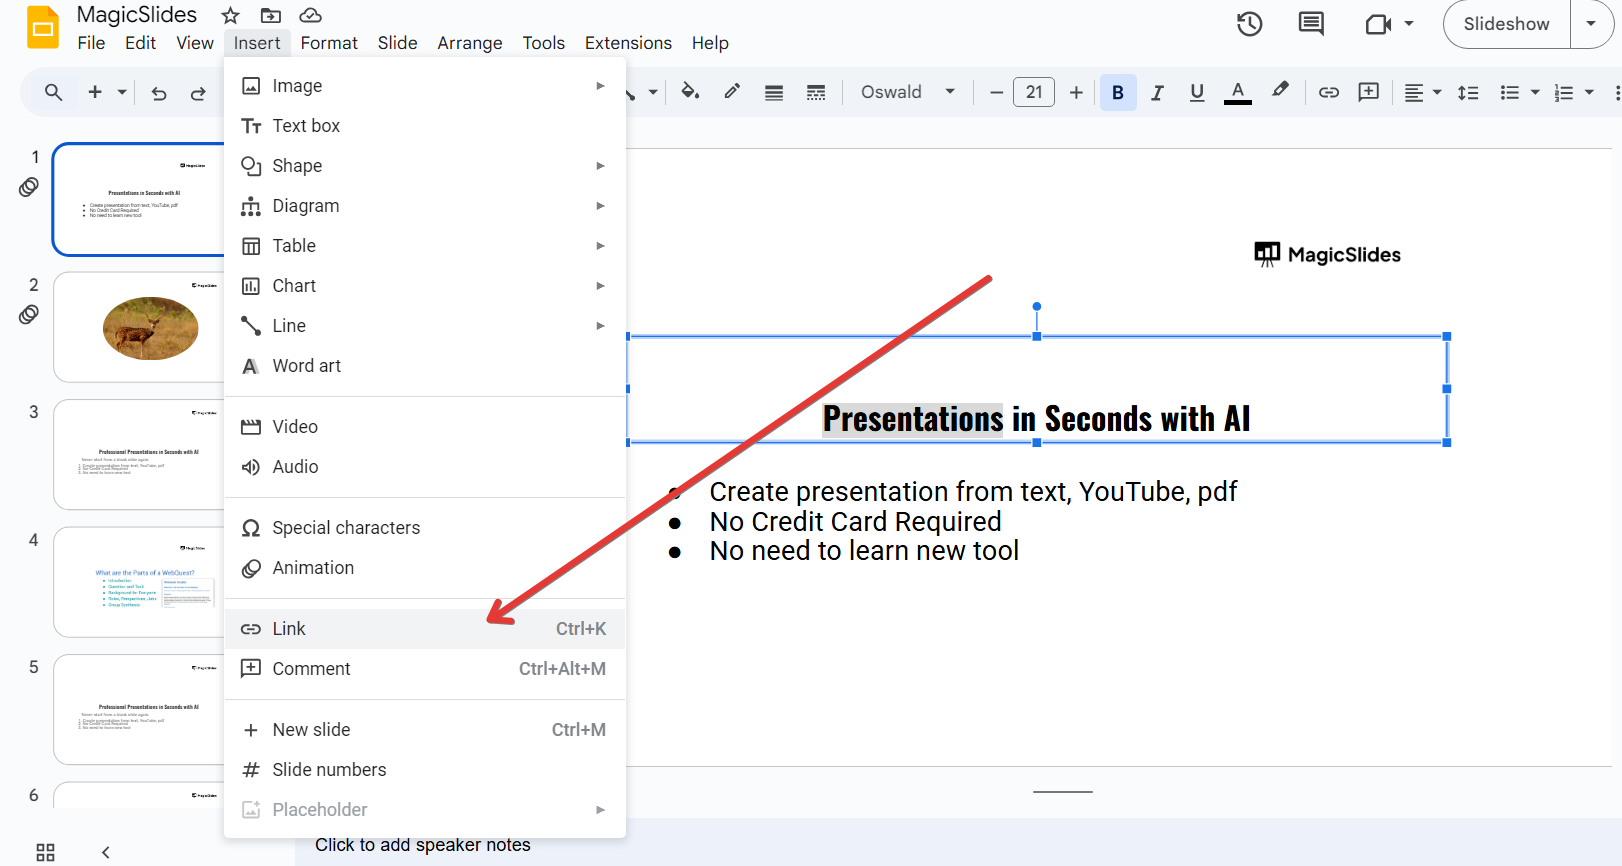Search the menus with magnifier icon
The height and width of the screenshot is (866, 1622).
(54, 92)
